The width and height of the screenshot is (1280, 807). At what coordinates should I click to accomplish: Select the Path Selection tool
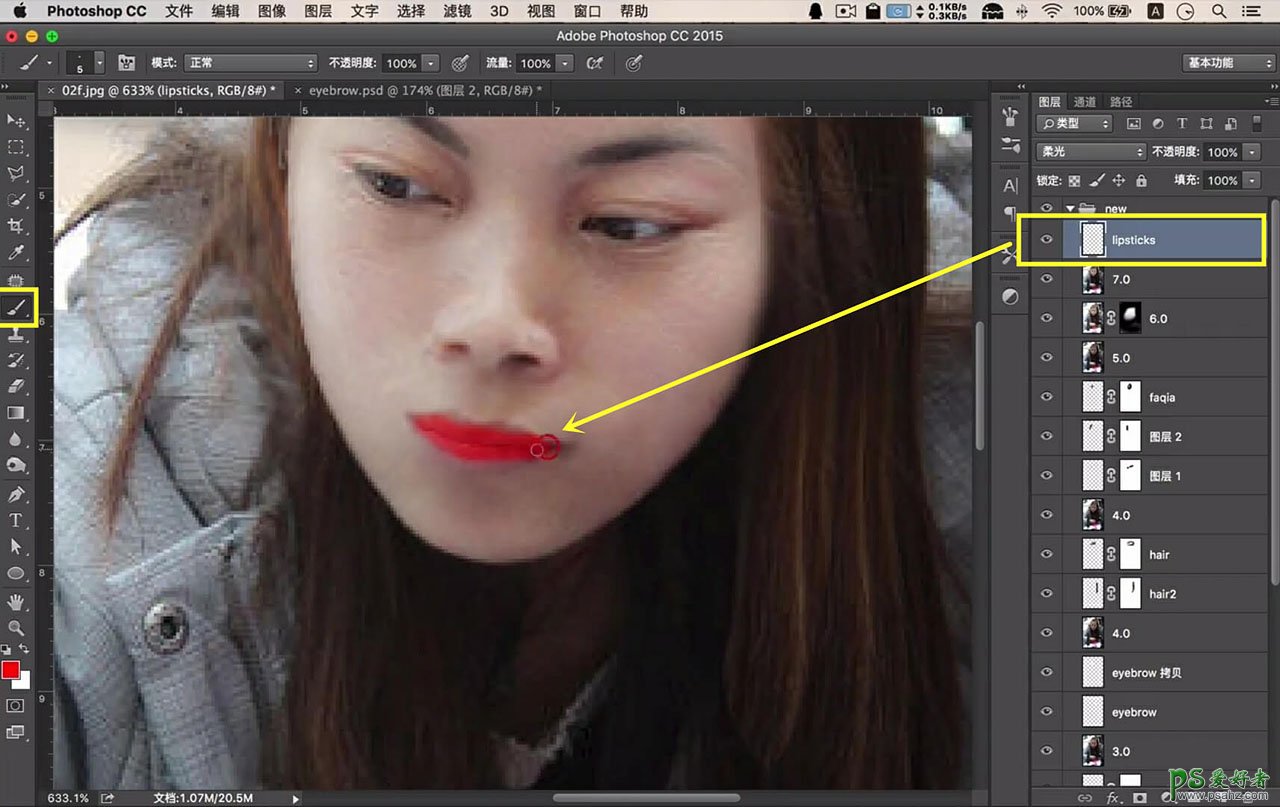[16, 546]
